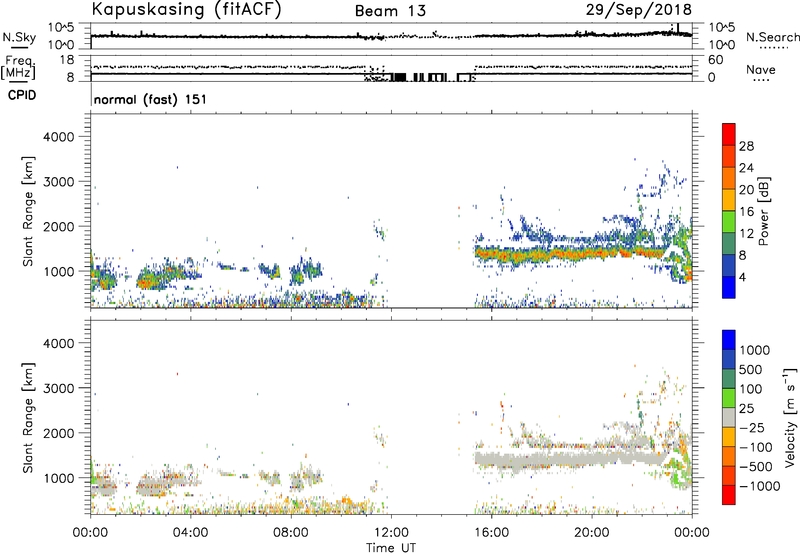
Task: Click the '1000' velocity scale value
Action: click(x=754, y=350)
